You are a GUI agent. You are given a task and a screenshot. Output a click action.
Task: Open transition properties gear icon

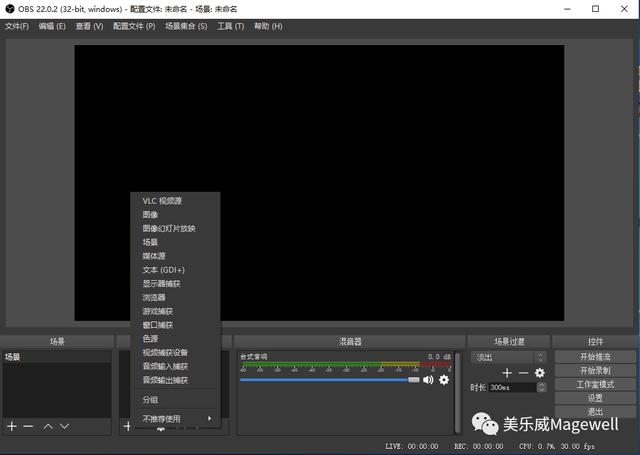click(540, 373)
